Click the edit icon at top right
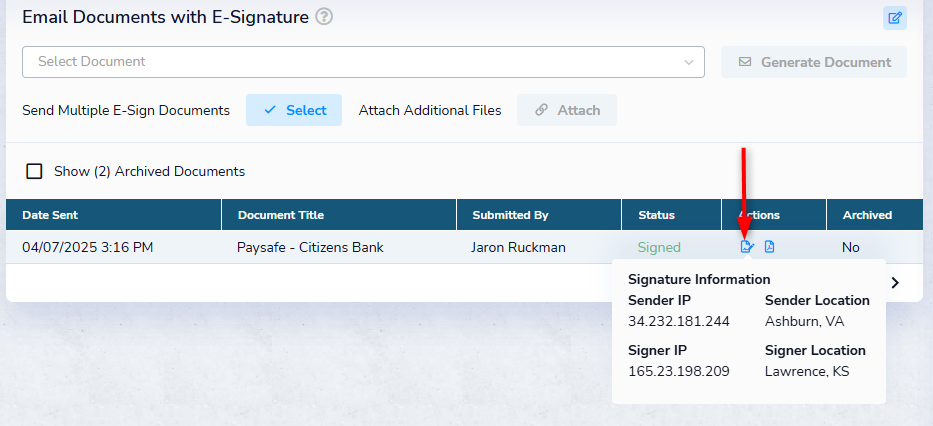The height and width of the screenshot is (426, 933). tap(894, 17)
